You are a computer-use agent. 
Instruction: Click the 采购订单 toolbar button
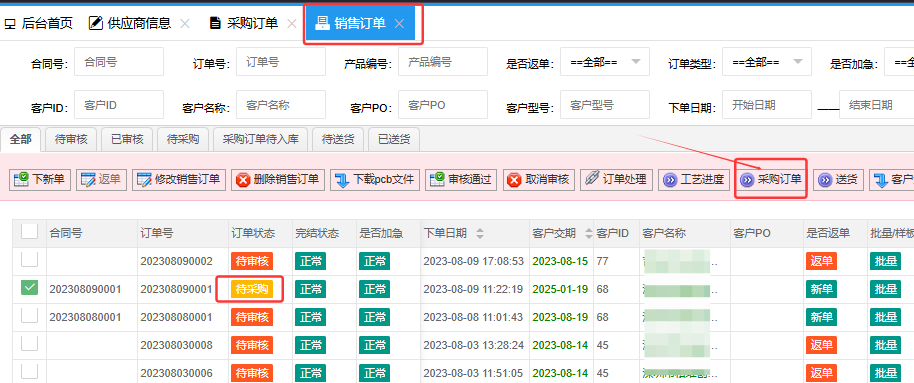coord(771,180)
